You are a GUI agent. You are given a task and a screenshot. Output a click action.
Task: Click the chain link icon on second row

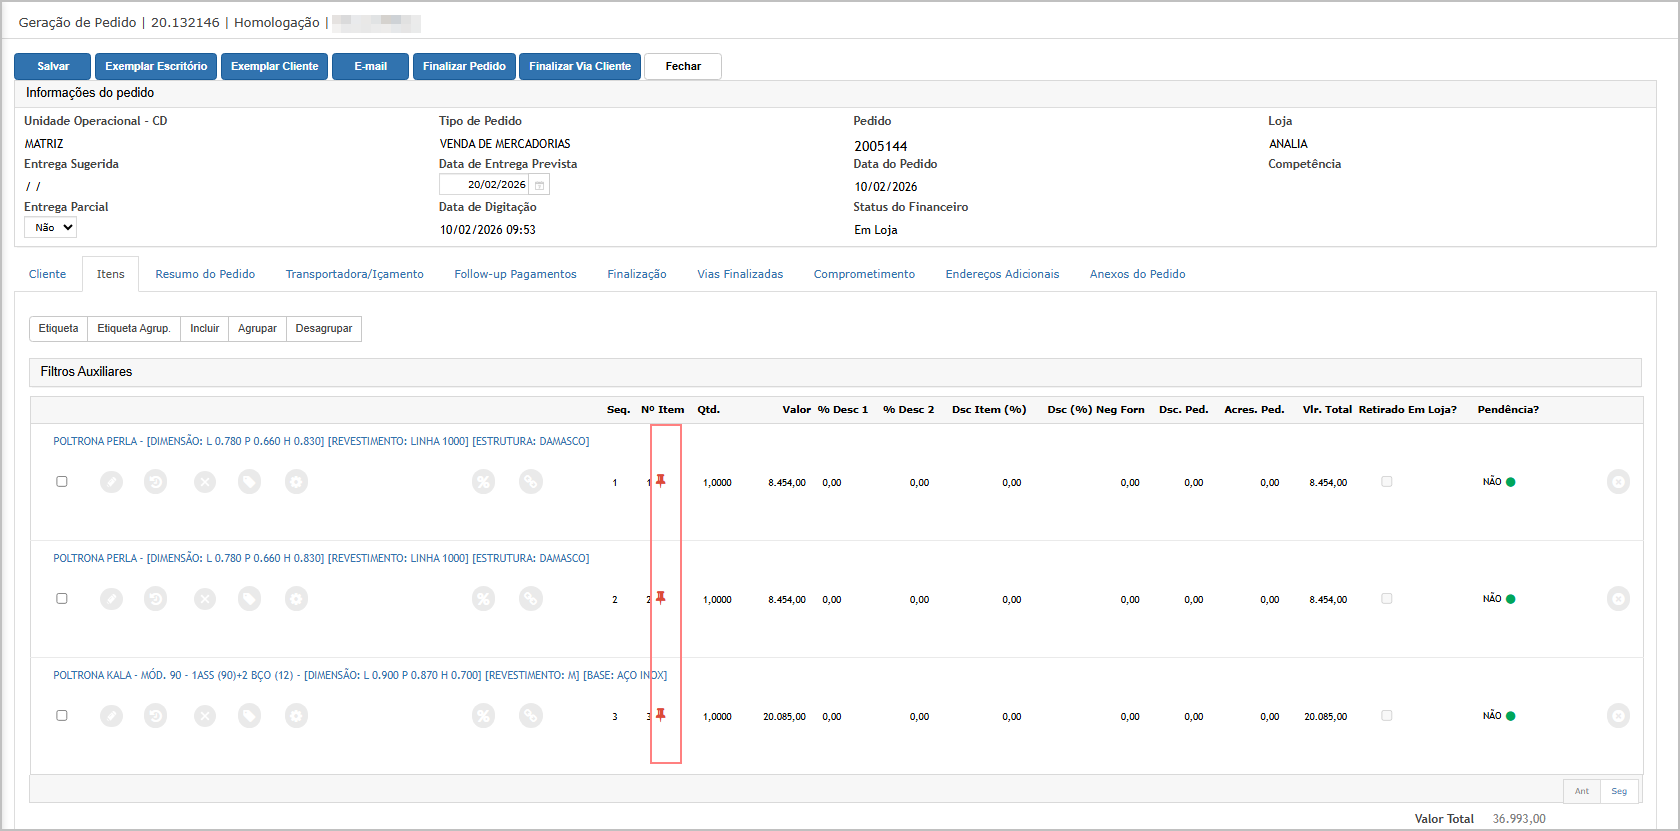531,599
